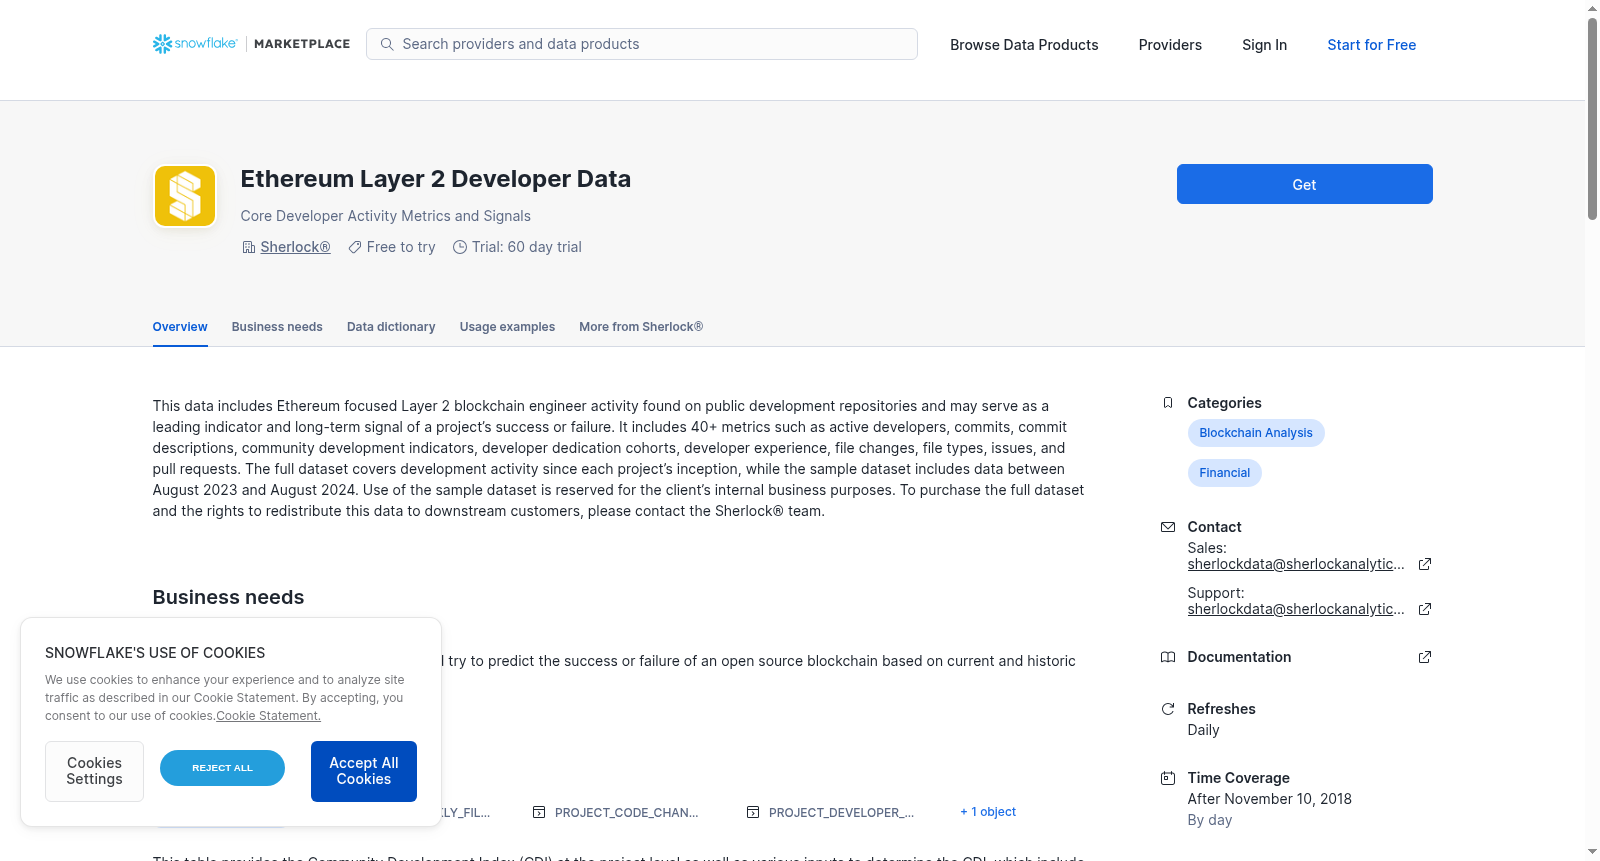This screenshot has height=861, width=1600.
Task: Click the scrollbar down arrow
Action: tap(1592, 852)
